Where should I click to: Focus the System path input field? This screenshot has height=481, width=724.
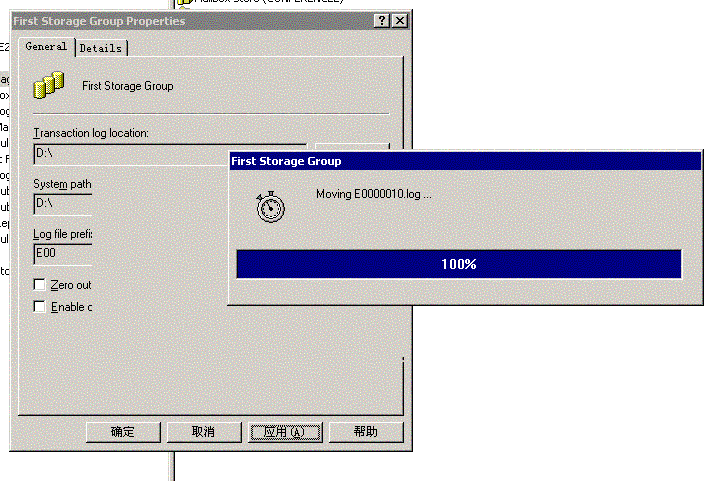click(62, 203)
